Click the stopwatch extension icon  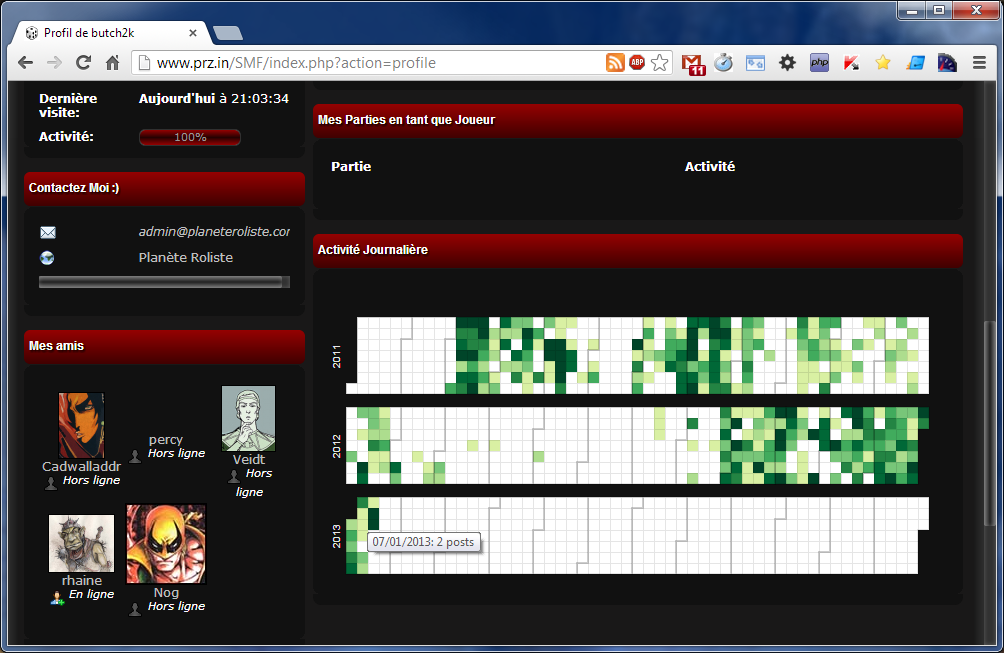724,63
